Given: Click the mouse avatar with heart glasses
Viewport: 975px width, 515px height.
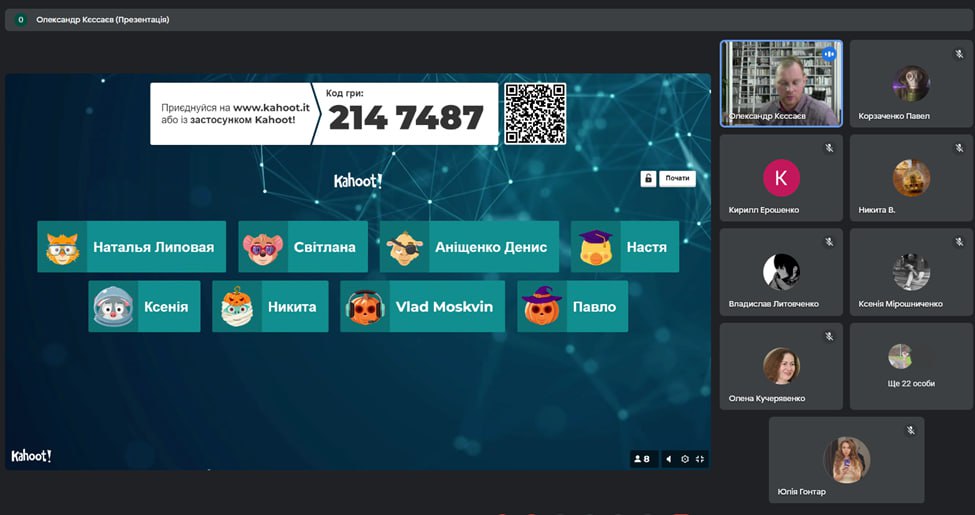Looking at the screenshot, I should tap(262, 249).
